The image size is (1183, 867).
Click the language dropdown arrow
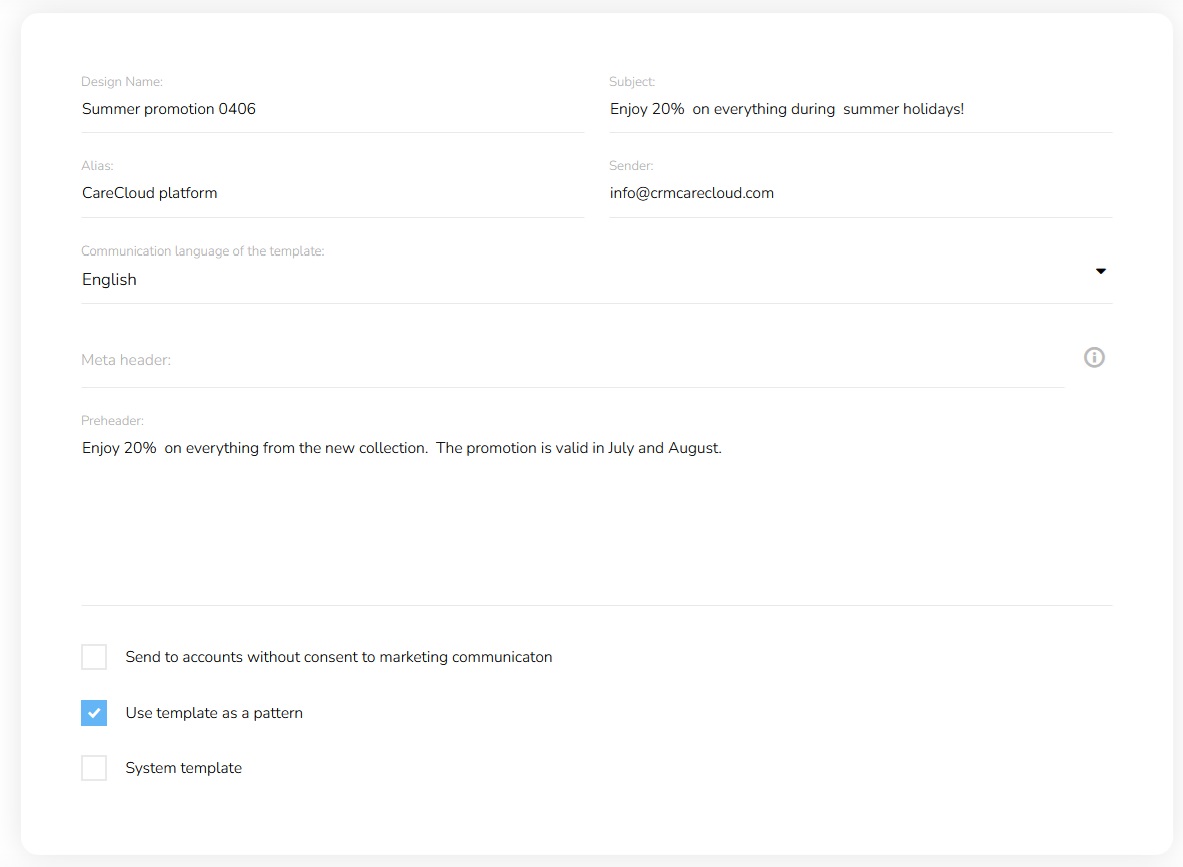click(1101, 271)
